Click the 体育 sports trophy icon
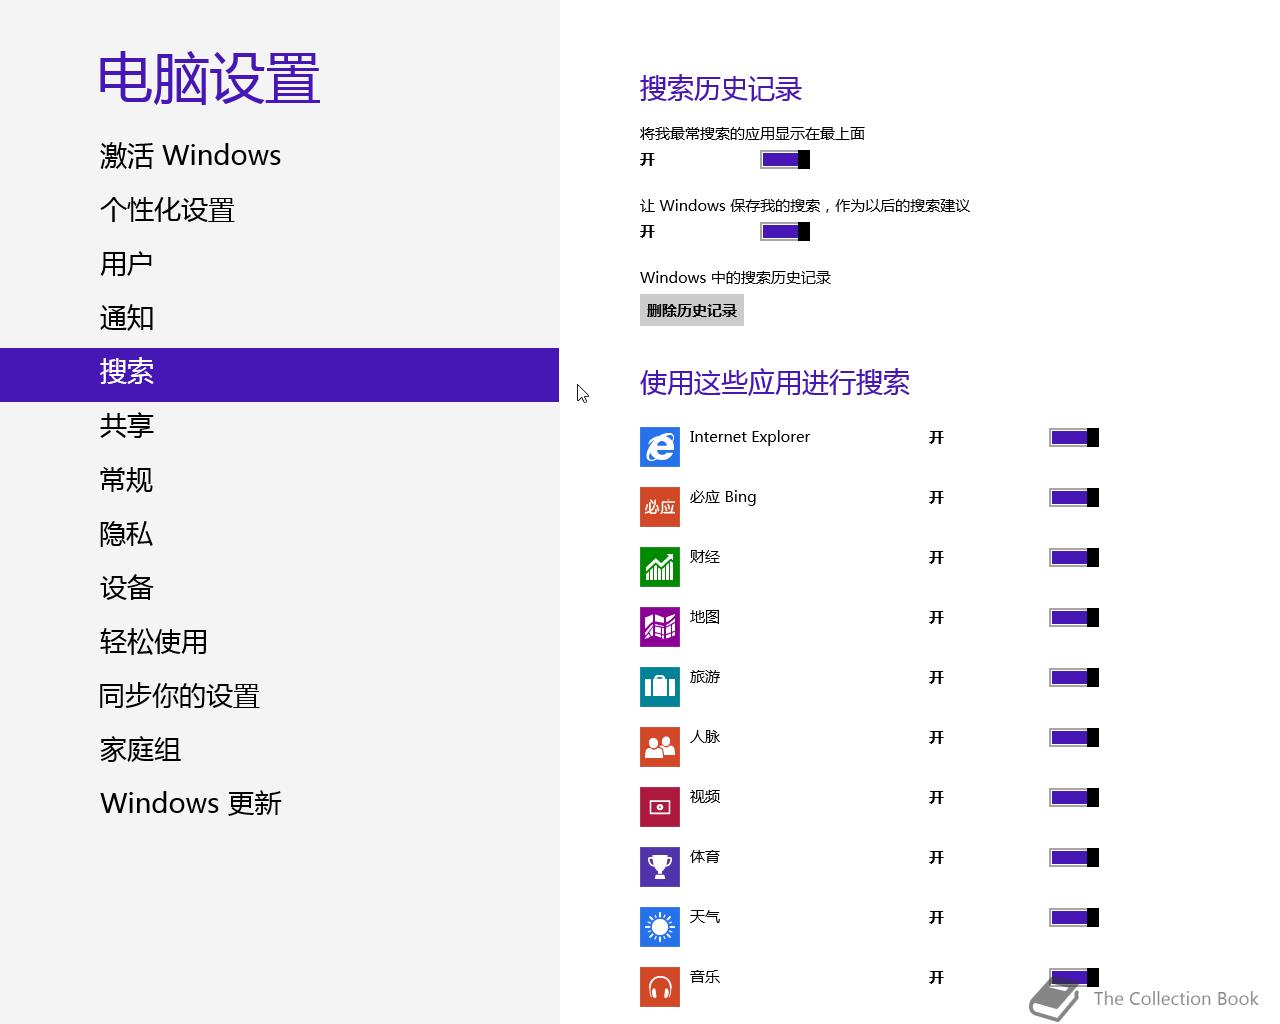The image size is (1280, 1024). tap(660, 867)
